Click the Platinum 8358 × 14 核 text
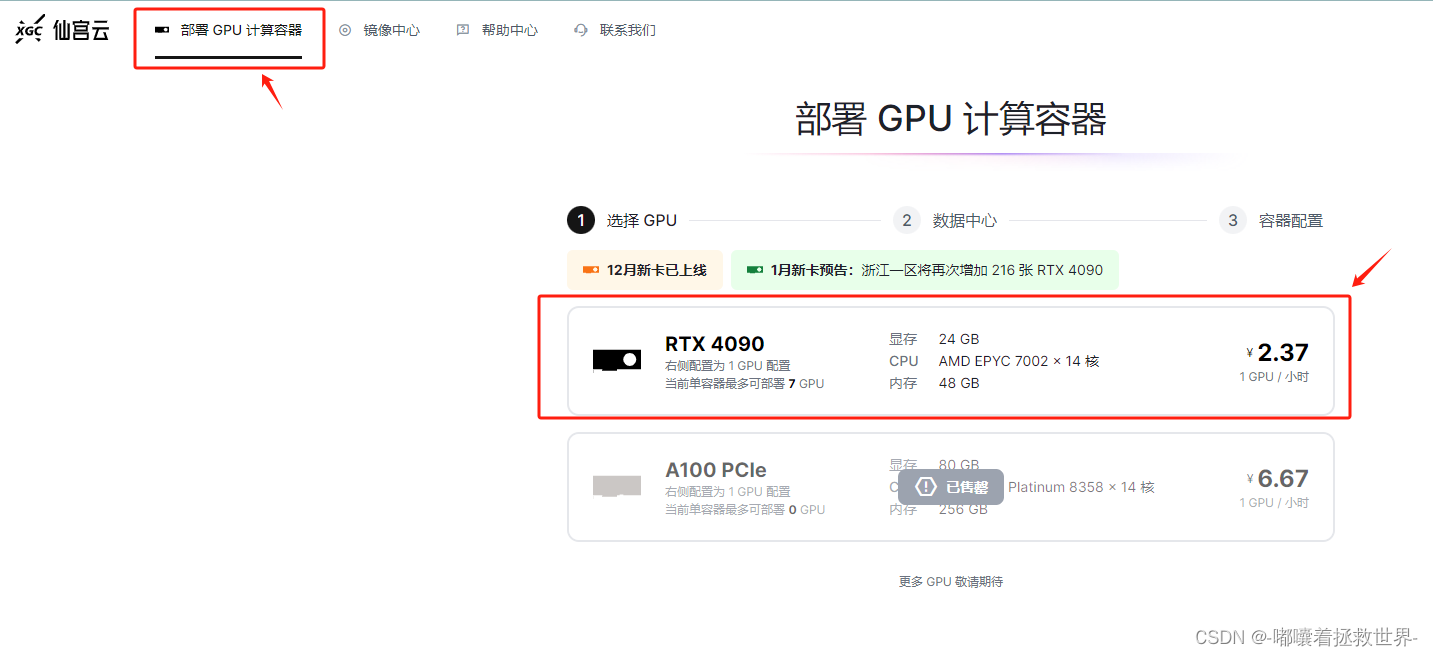The height and width of the screenshot is (656, 1433). (x=1081, y=487)
